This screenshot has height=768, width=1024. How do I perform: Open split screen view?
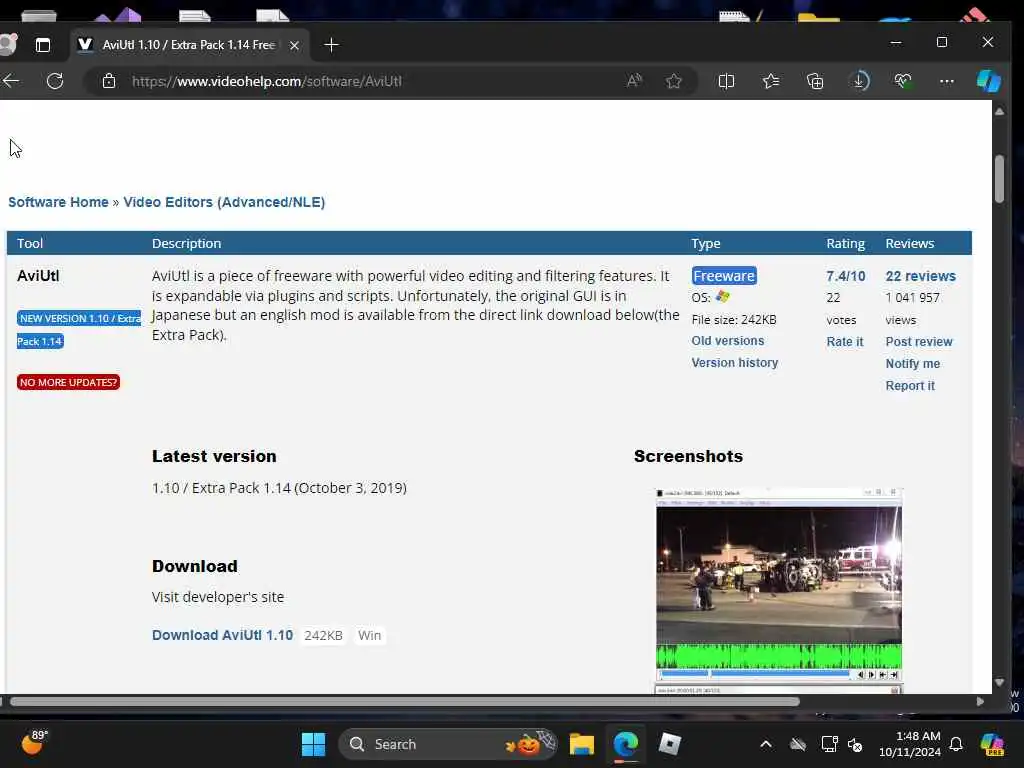tap(726, 81)
